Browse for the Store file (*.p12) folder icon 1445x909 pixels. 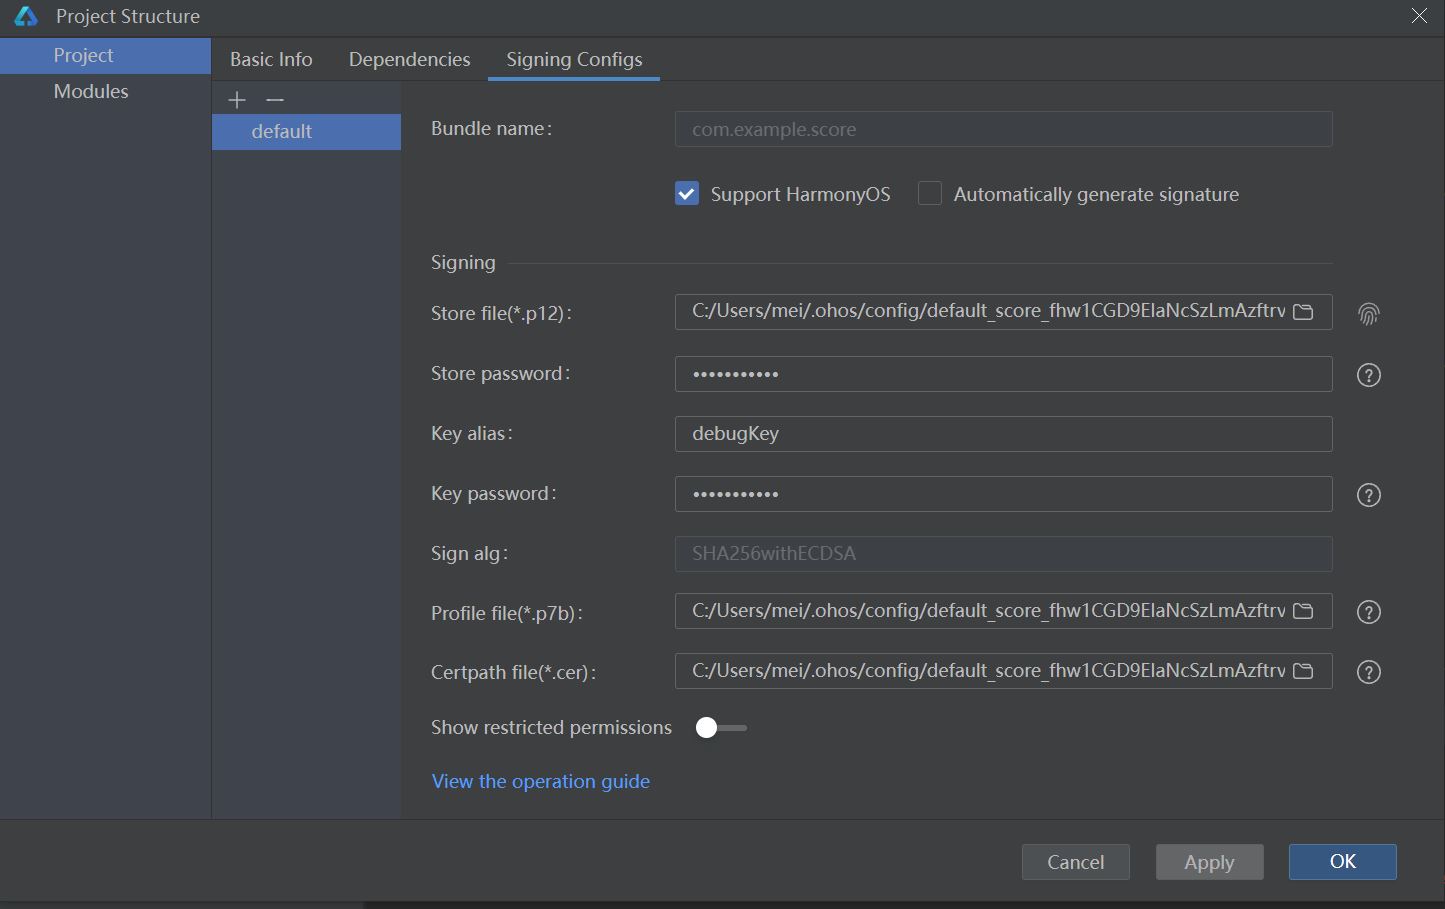1303,312
